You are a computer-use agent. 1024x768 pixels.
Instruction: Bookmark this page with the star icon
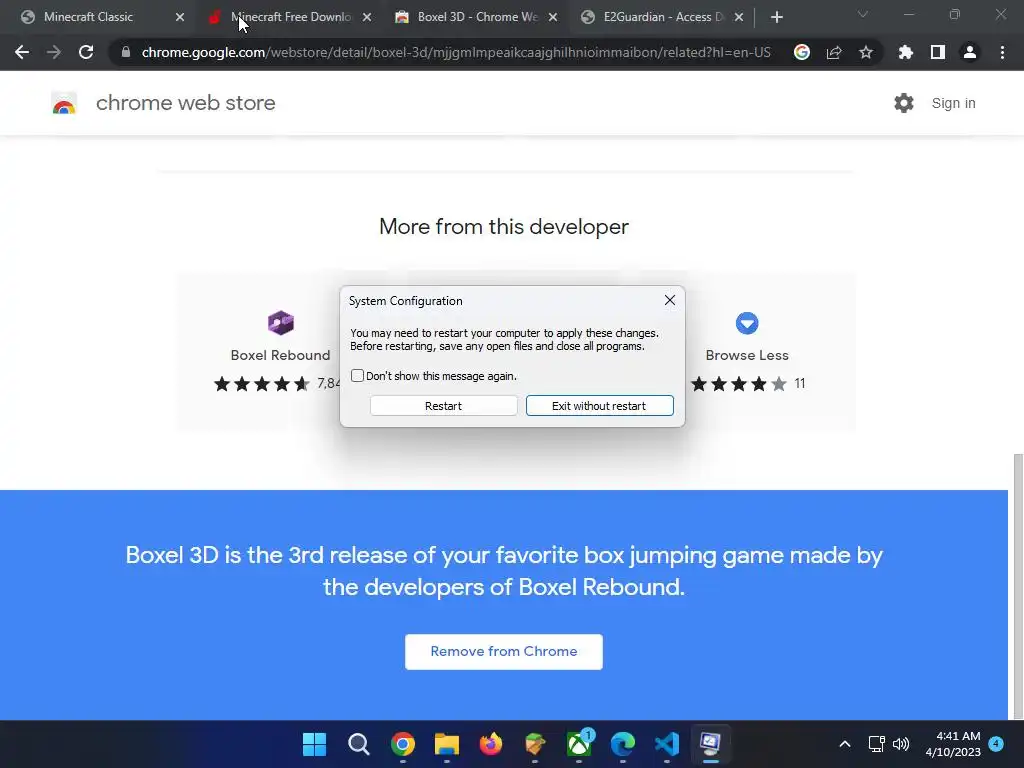866,52
